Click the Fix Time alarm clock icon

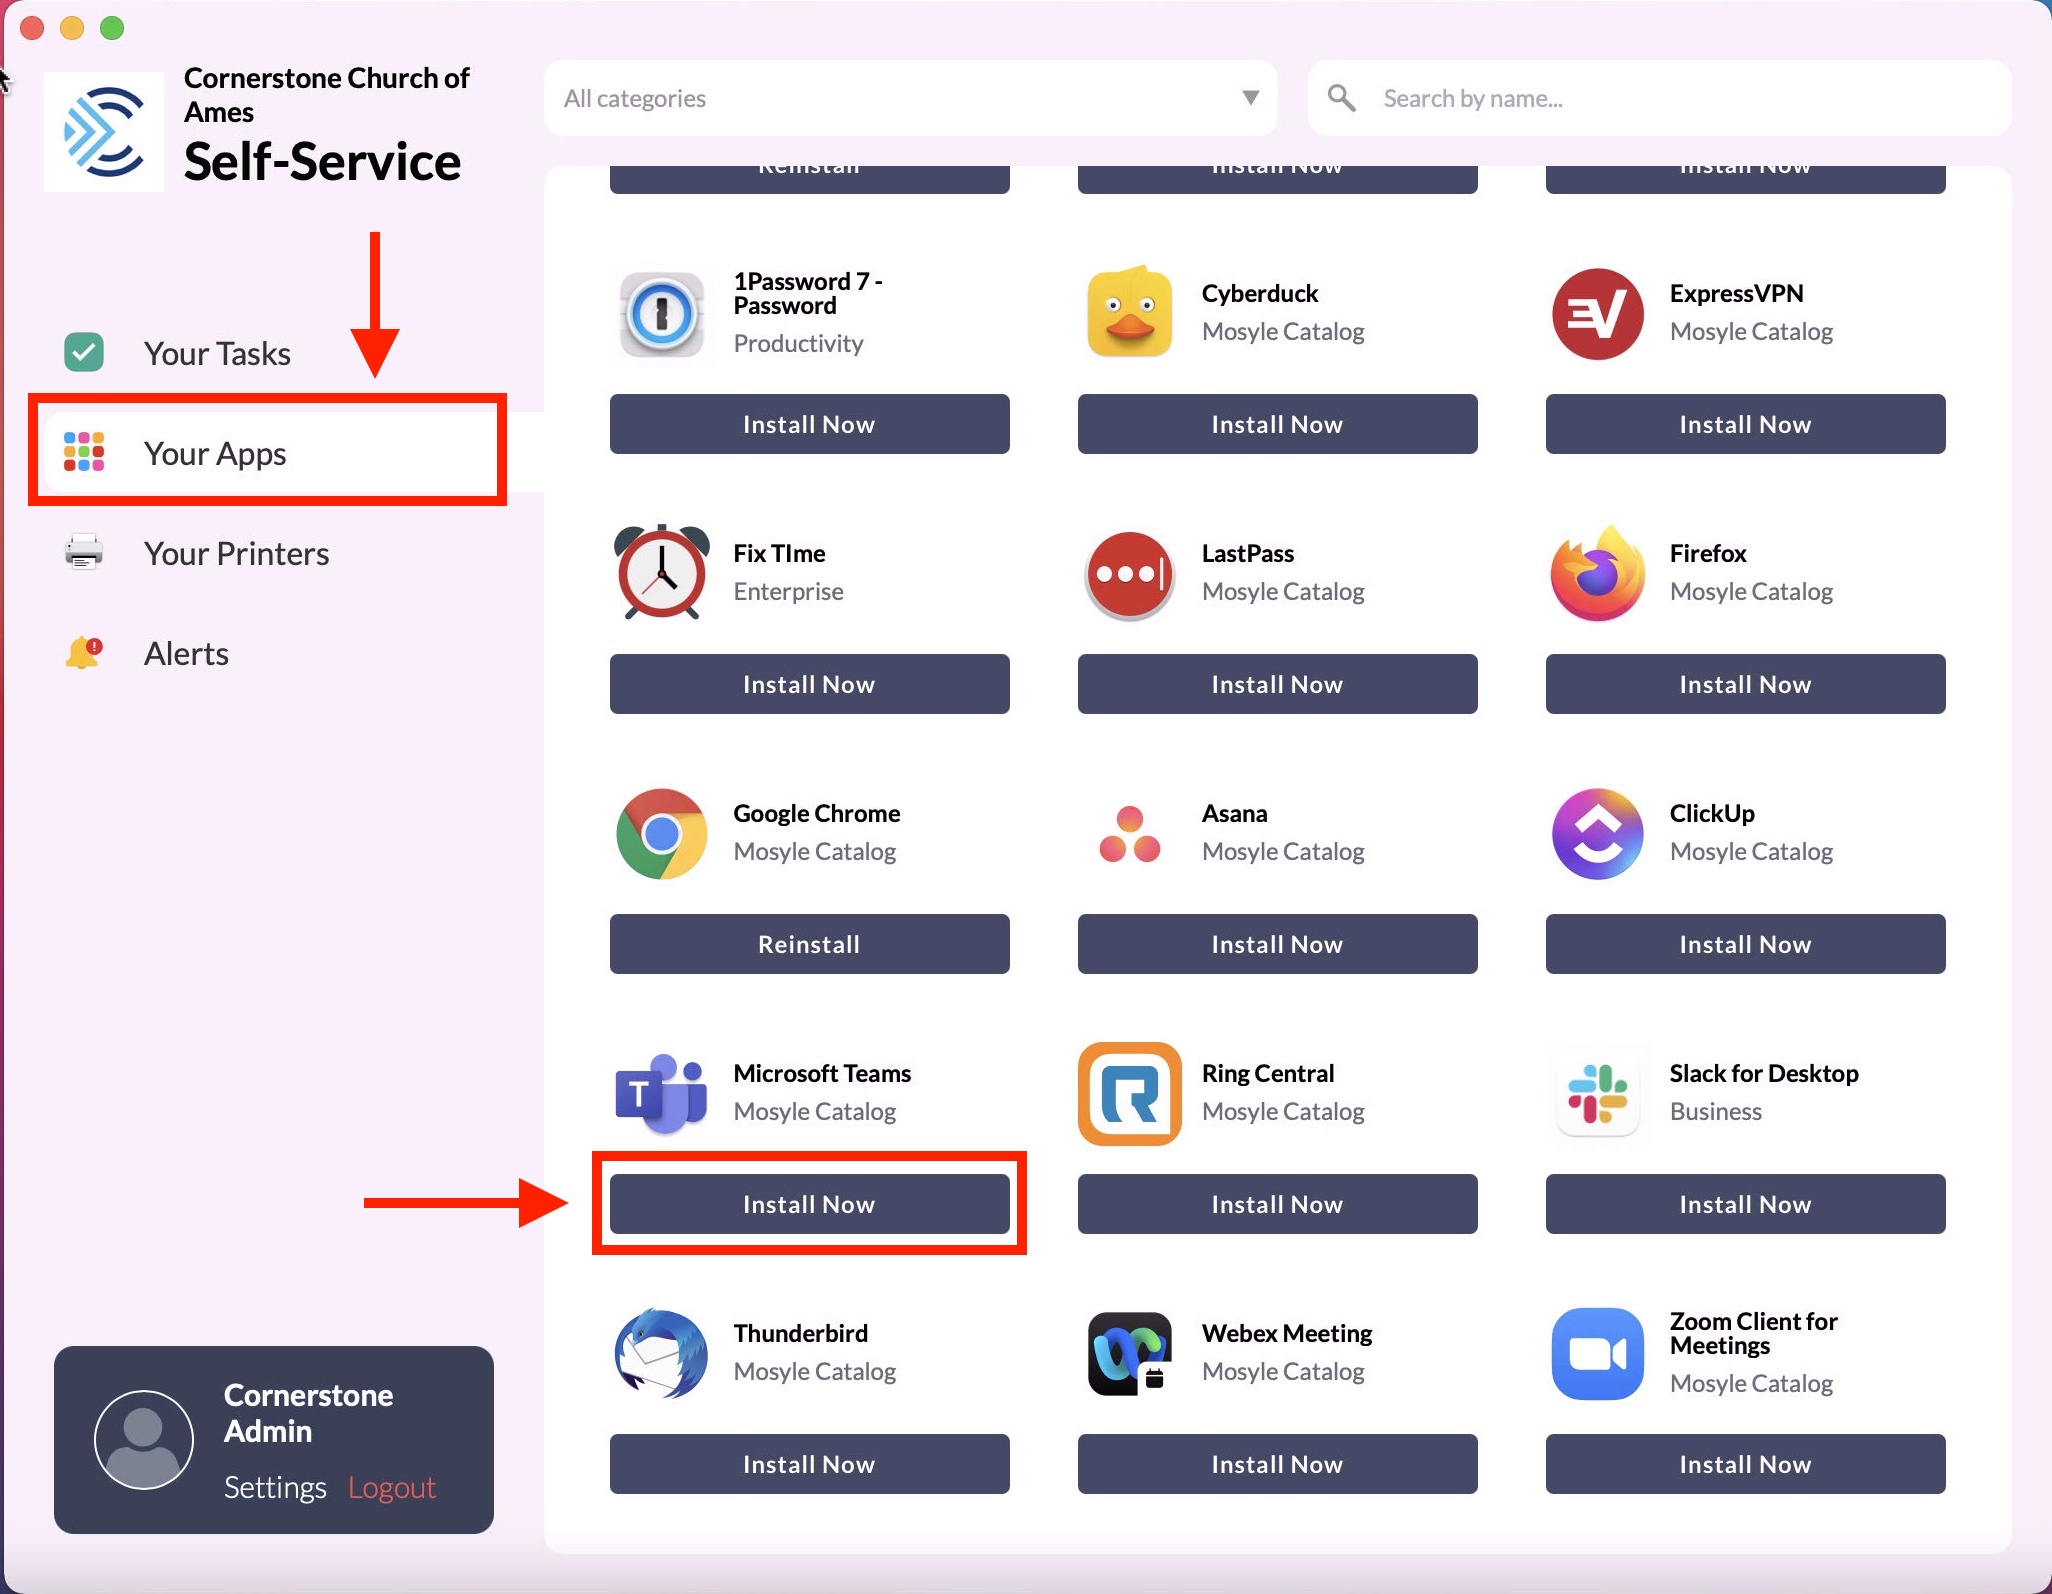click(661, 573)
